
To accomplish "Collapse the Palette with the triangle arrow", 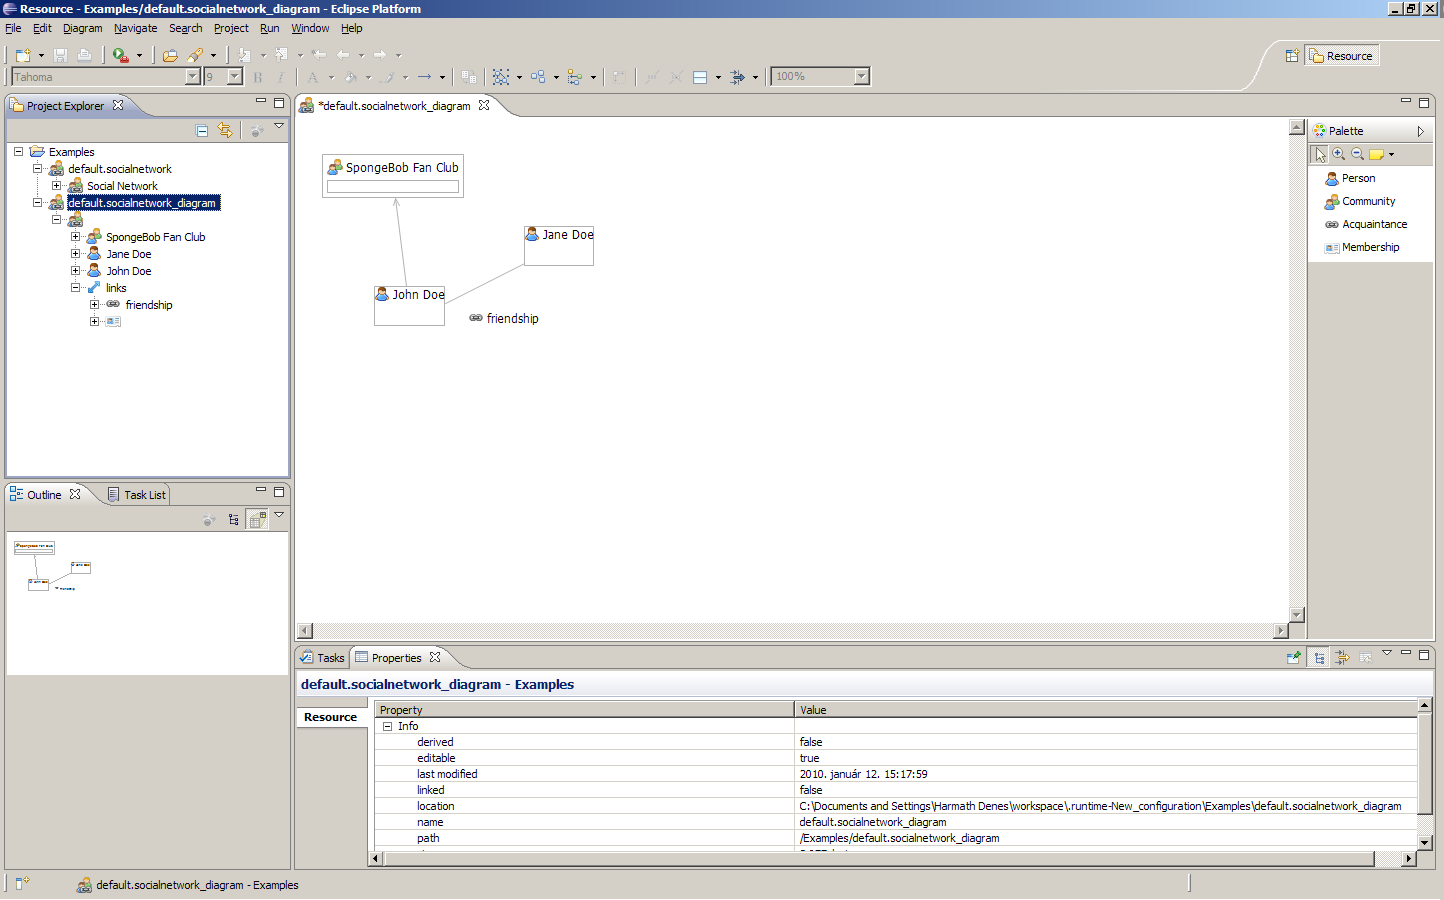I will pyautogui.click(x=1420, y=131).
